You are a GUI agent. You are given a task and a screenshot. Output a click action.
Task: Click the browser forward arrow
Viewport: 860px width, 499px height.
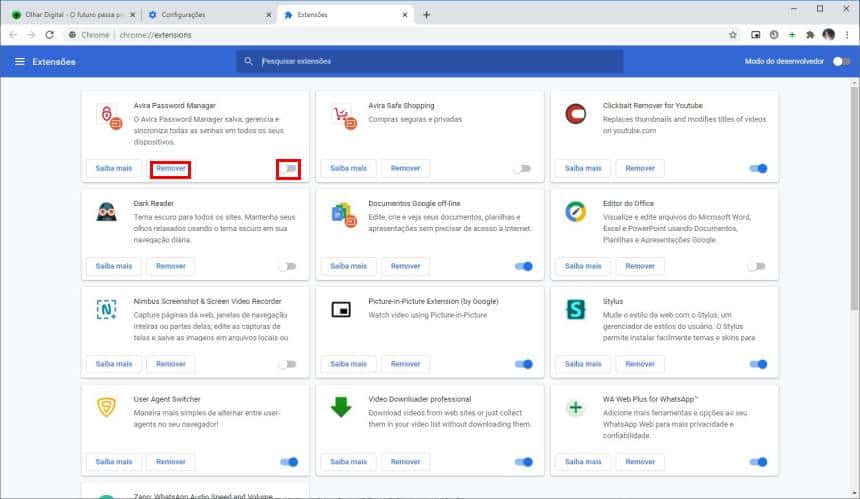[31, 35]
